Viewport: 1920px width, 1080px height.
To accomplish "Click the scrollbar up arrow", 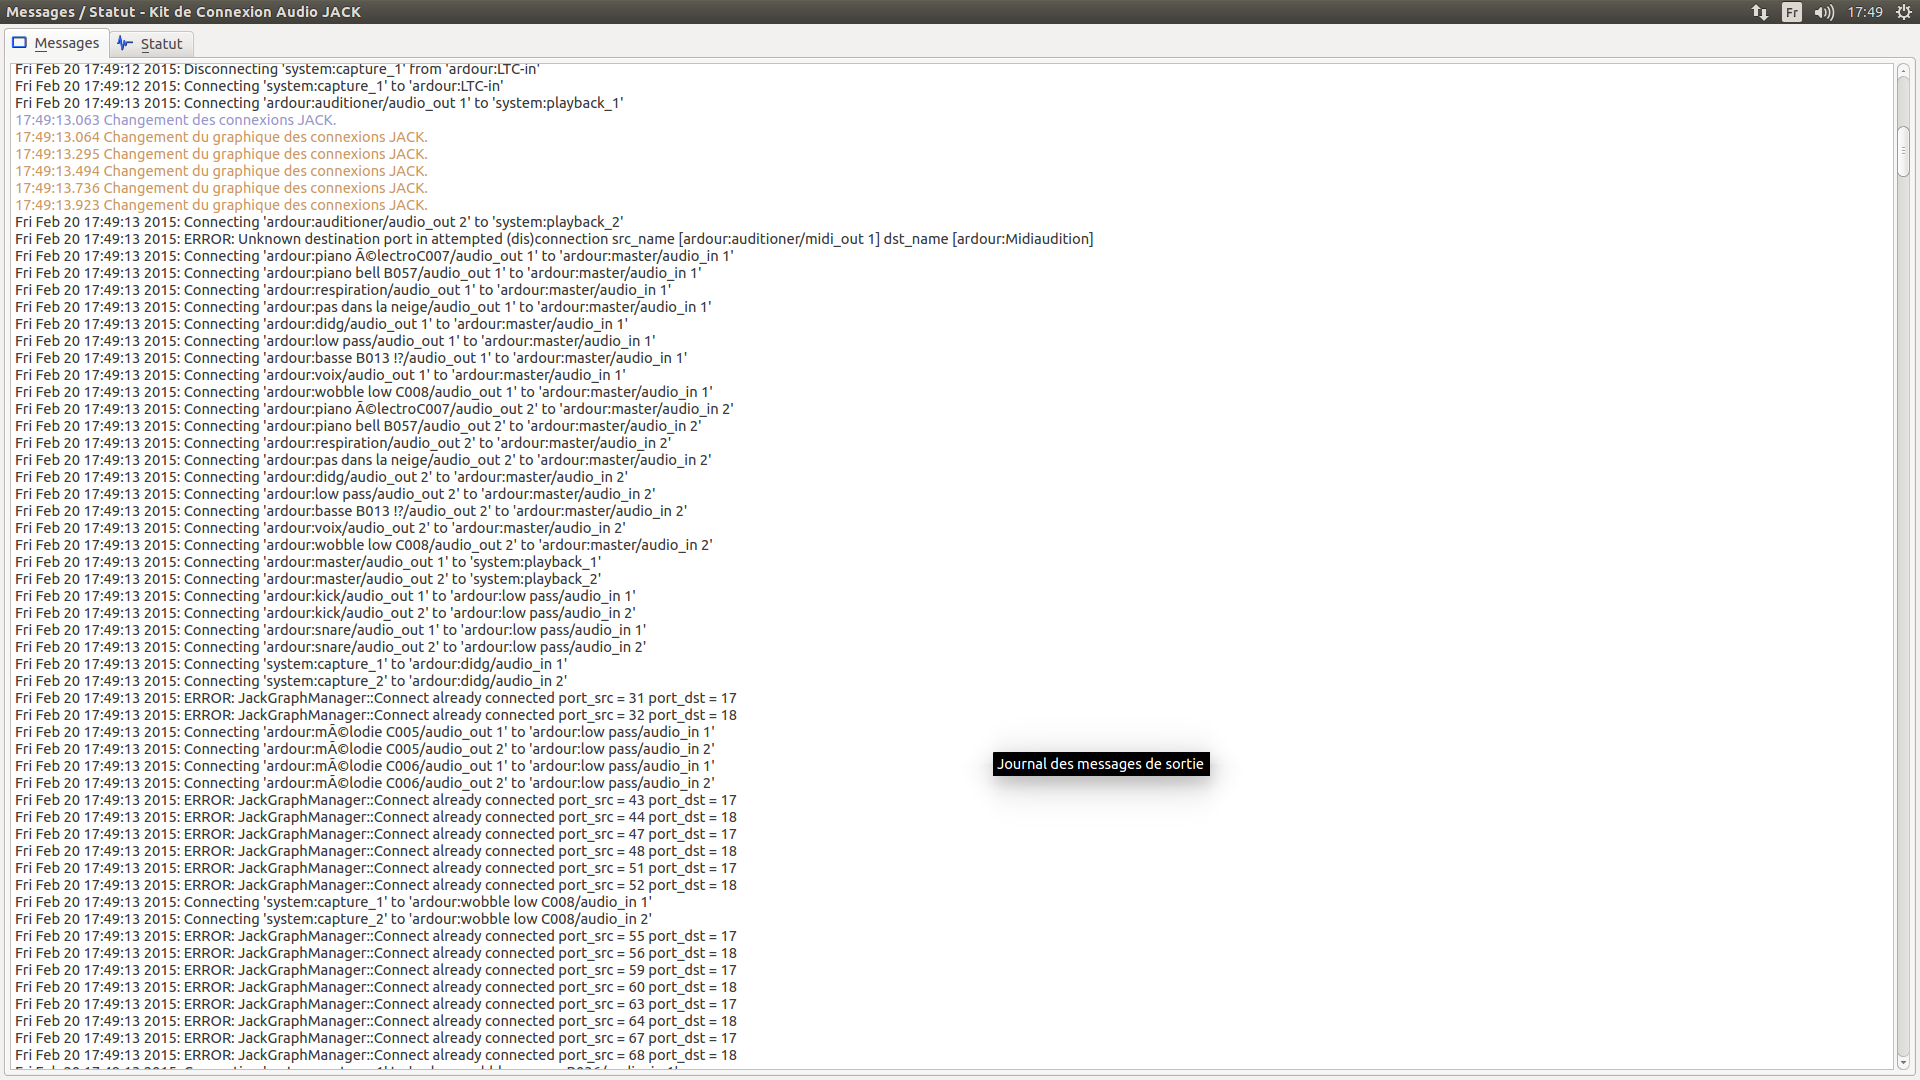I will [x=1904, y=71].
